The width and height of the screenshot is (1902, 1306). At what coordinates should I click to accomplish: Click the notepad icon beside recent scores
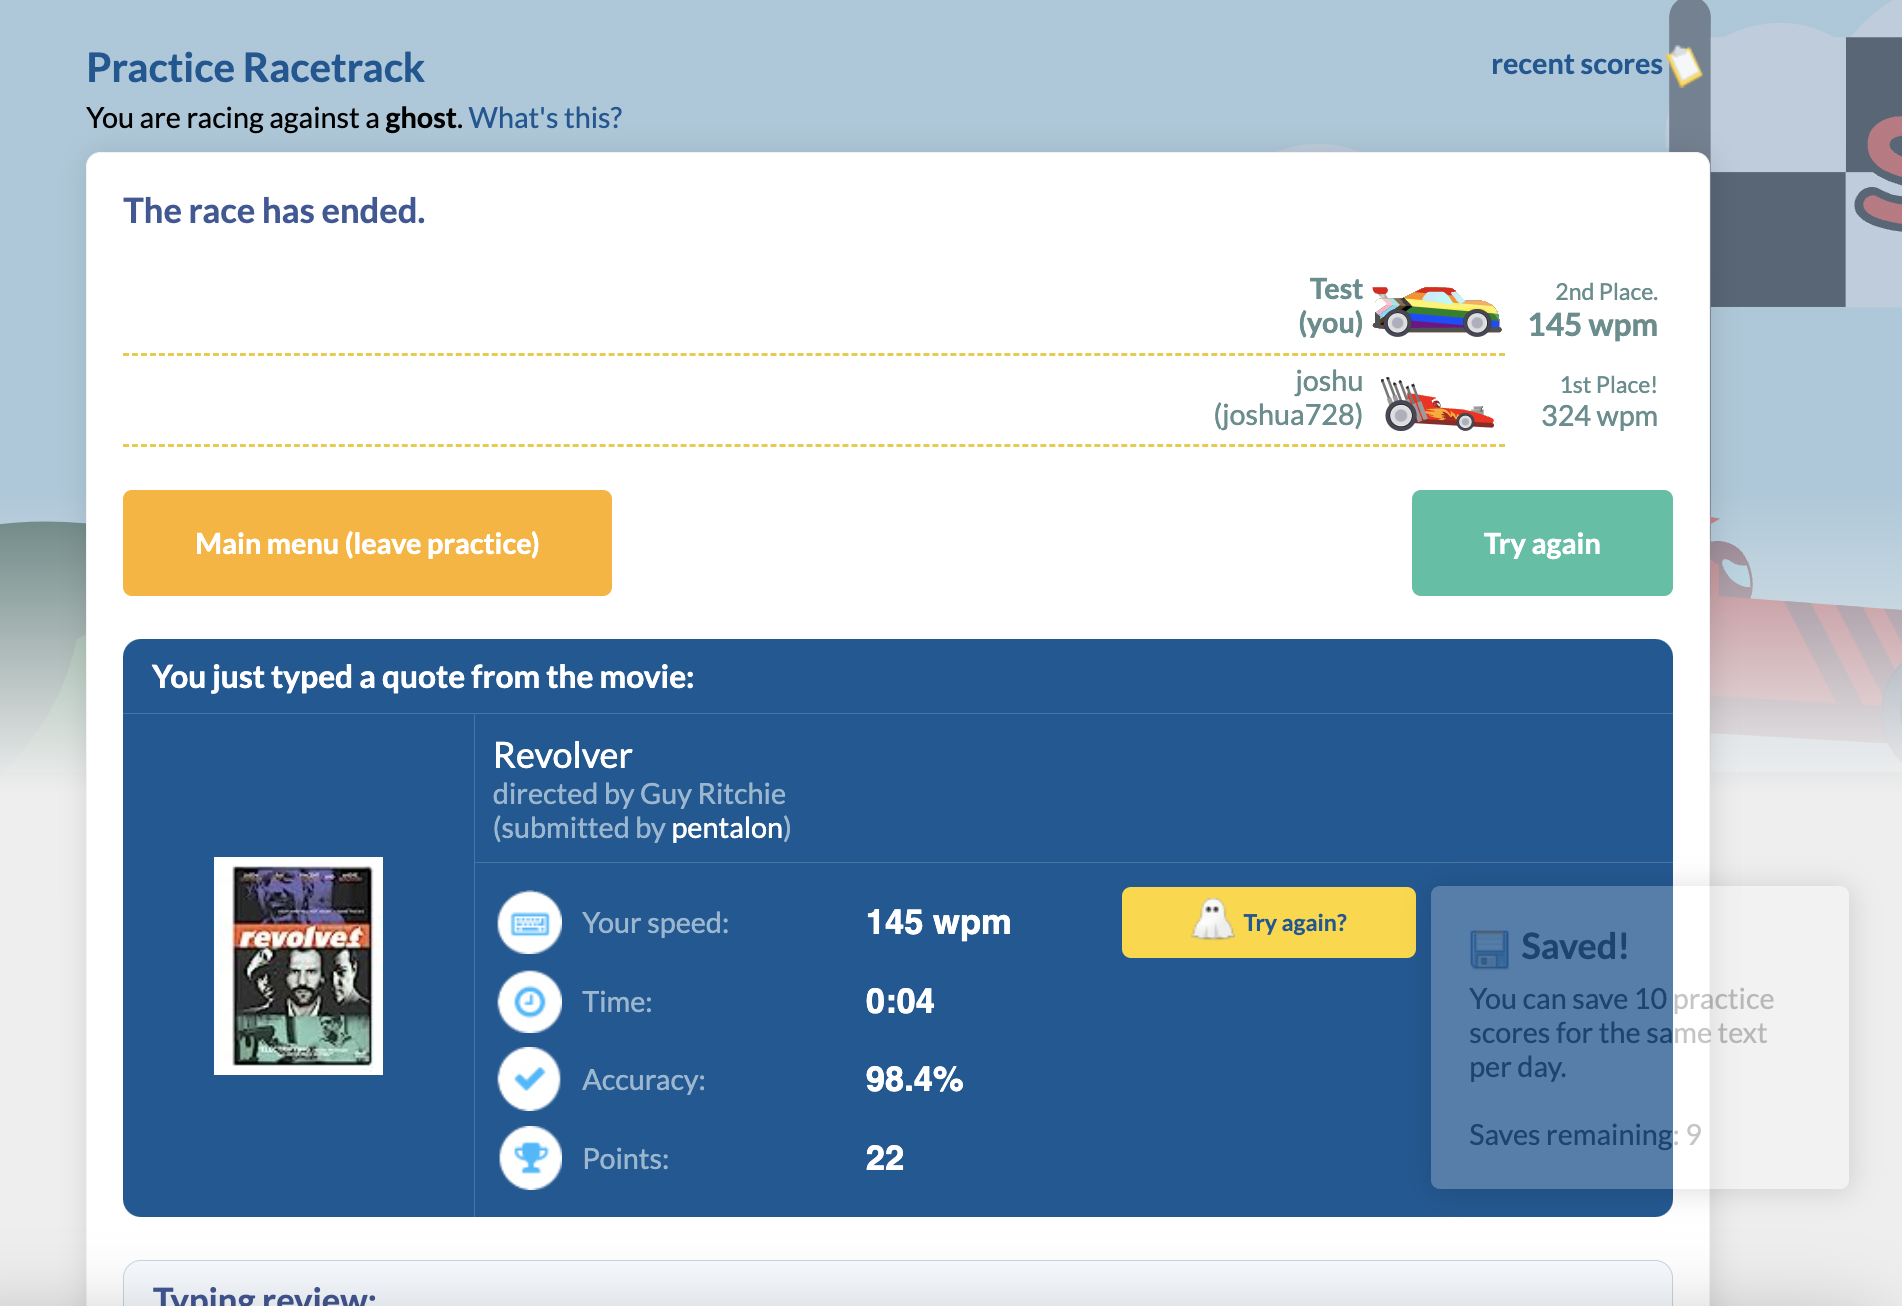point(1685,65)
